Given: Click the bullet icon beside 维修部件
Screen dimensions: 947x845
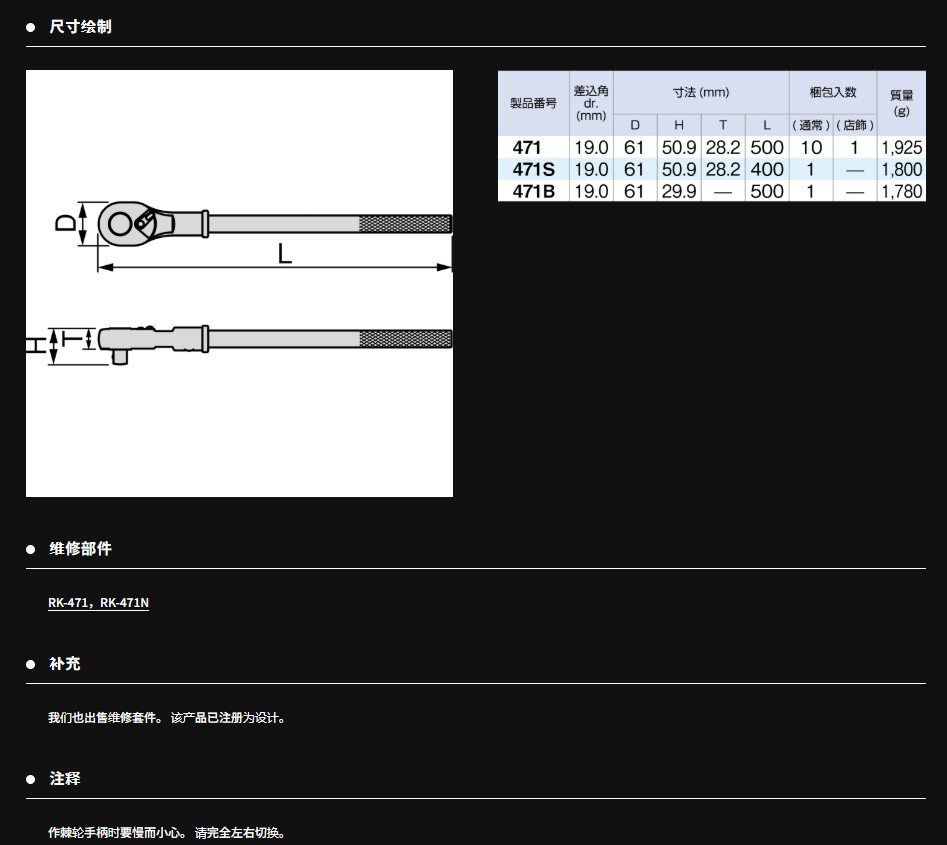Looking at the screenshot, I should pos(31,549).
